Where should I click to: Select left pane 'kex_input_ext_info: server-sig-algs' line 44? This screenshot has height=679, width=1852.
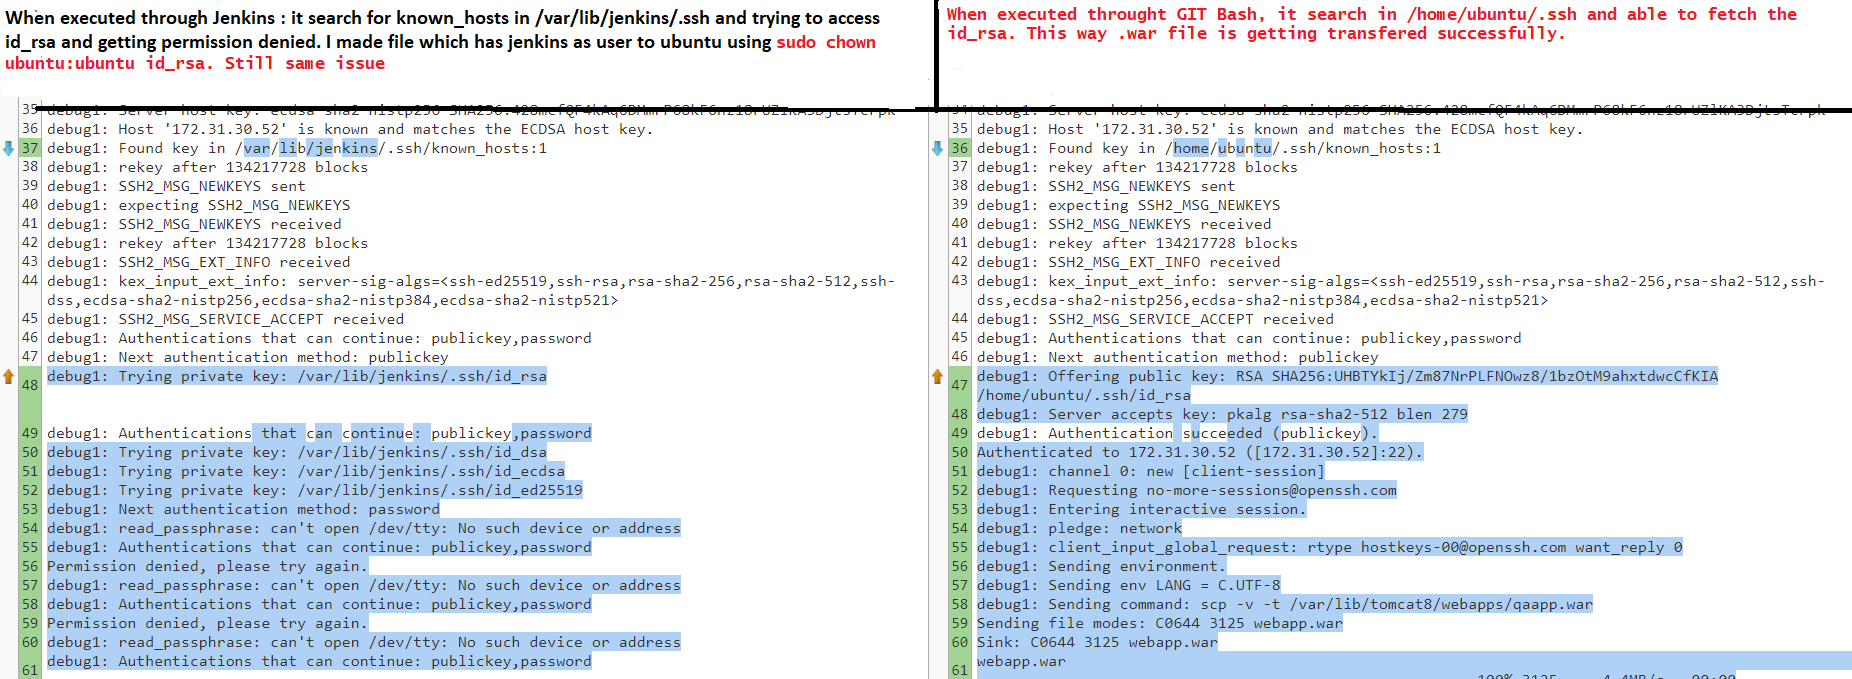(471, 290)
